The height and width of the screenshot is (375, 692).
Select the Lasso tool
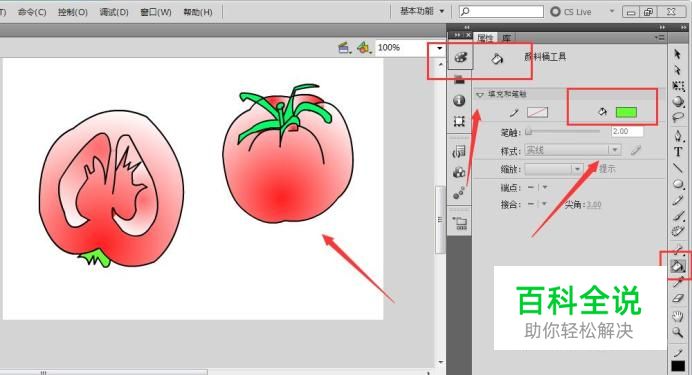tap(678, 117)
